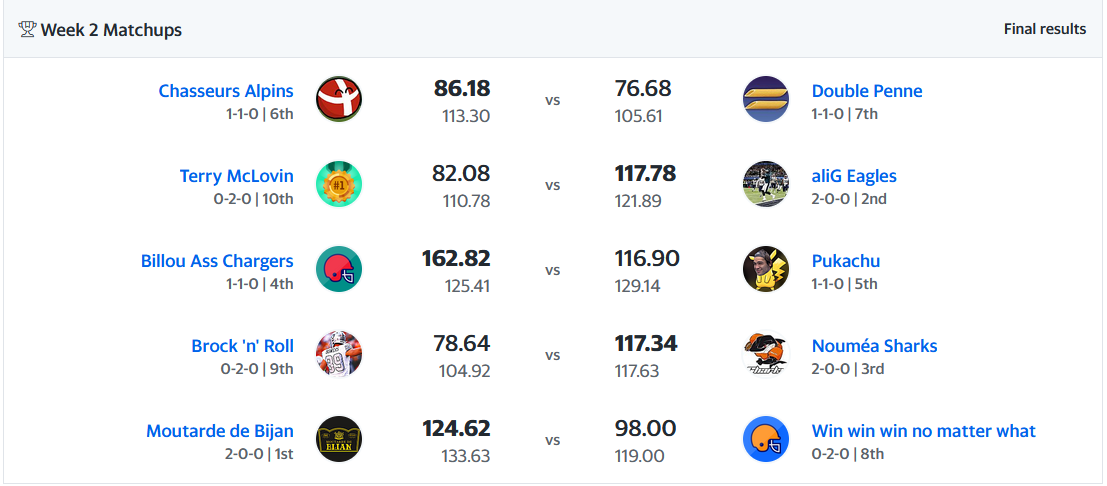Image resolution: width=1107 pixels, height=486 pixels.
Task: Click the trophy icon beside Week 2 Matchups
Action: [x=27, y=29]
